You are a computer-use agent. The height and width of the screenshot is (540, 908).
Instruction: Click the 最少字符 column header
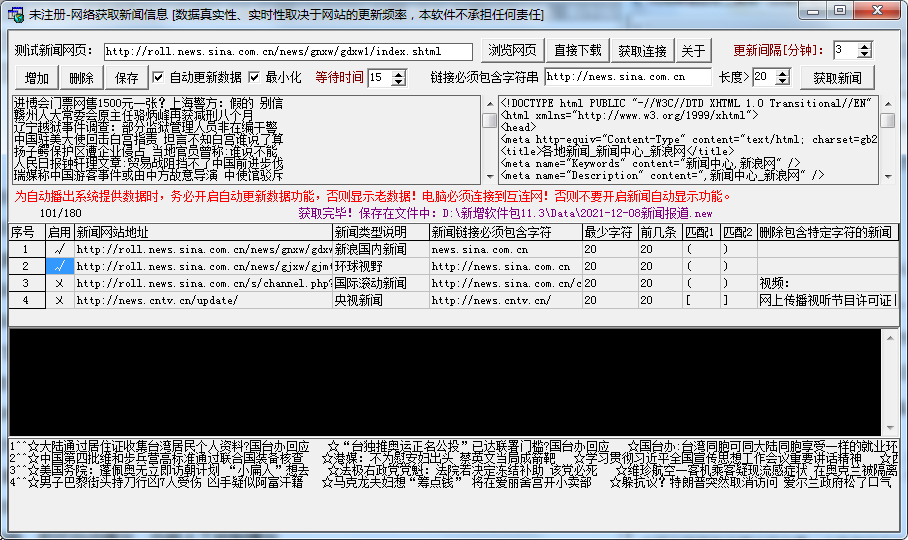tap(610, 233)
